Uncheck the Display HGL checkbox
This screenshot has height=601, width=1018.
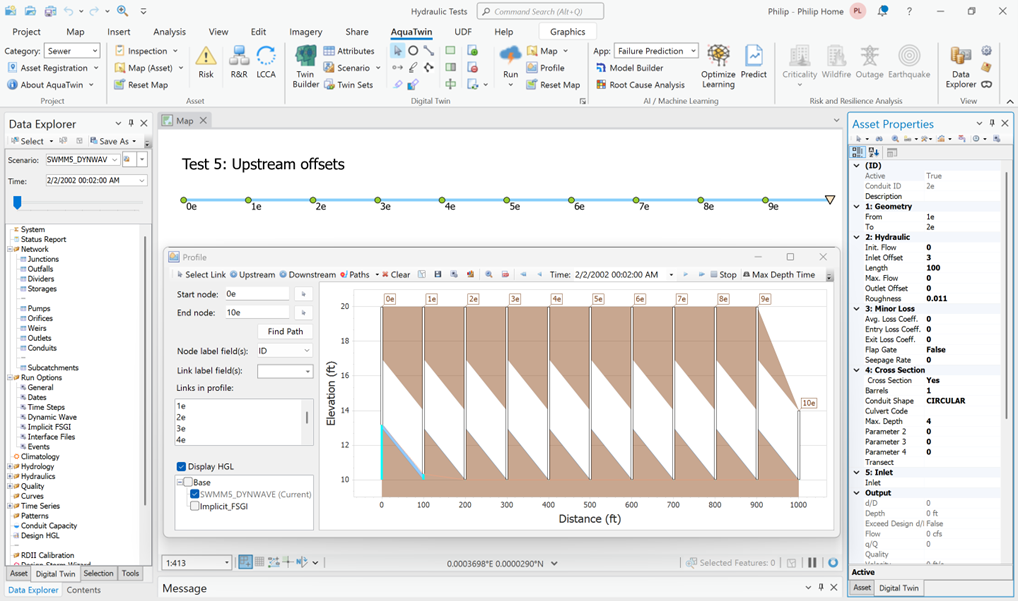(181, 466)
